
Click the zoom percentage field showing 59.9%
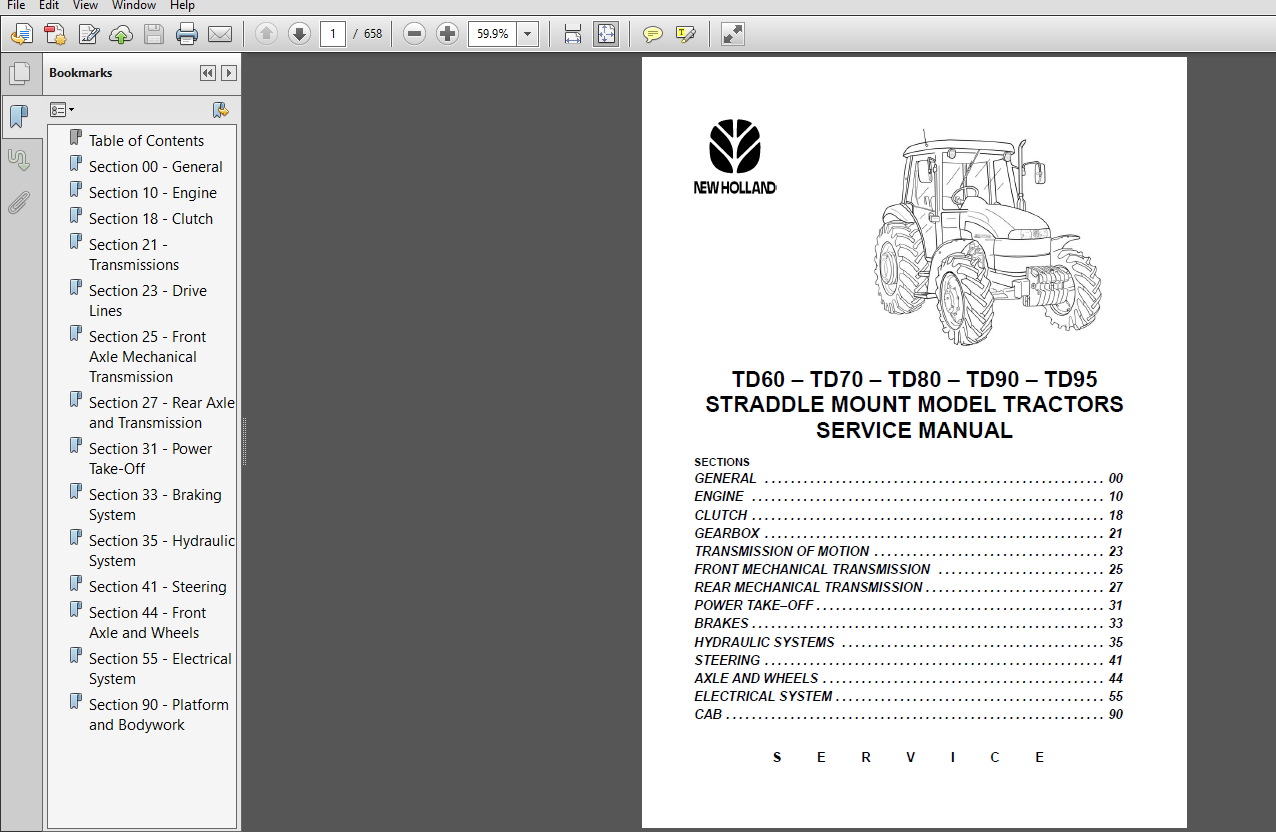pos(493,34)
